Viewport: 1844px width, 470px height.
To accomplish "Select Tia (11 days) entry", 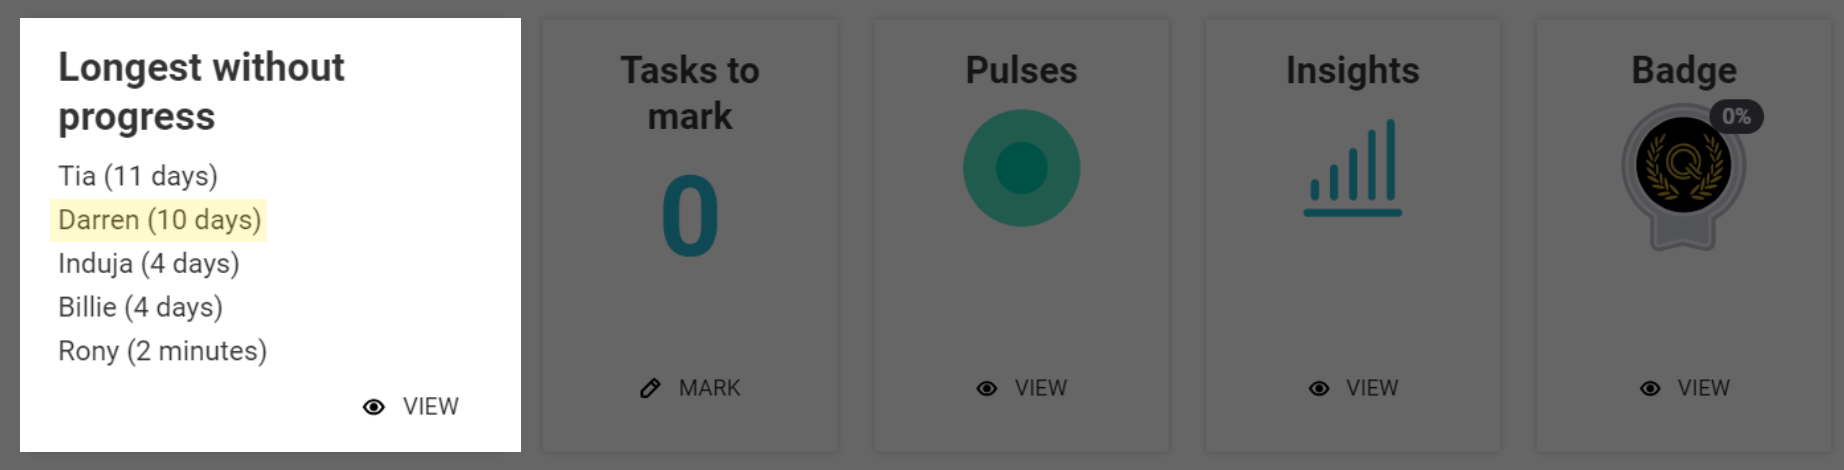I will [138, 176].
